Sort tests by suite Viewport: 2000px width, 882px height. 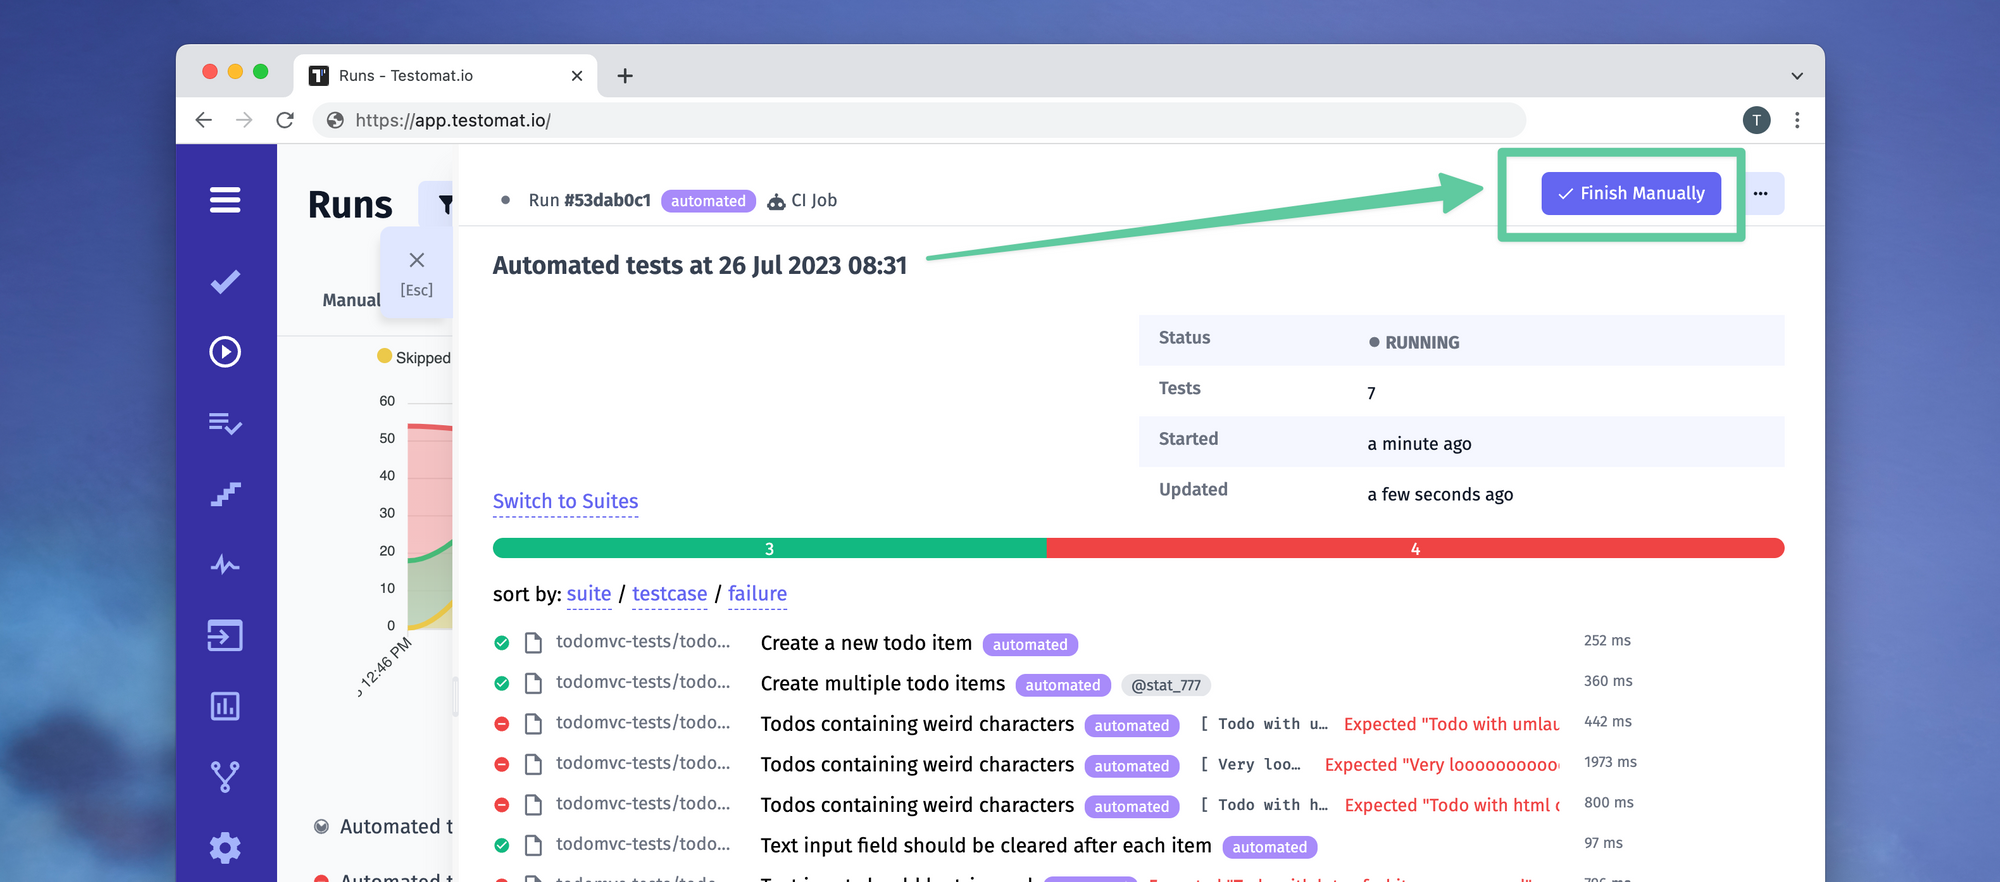point(589,594)
